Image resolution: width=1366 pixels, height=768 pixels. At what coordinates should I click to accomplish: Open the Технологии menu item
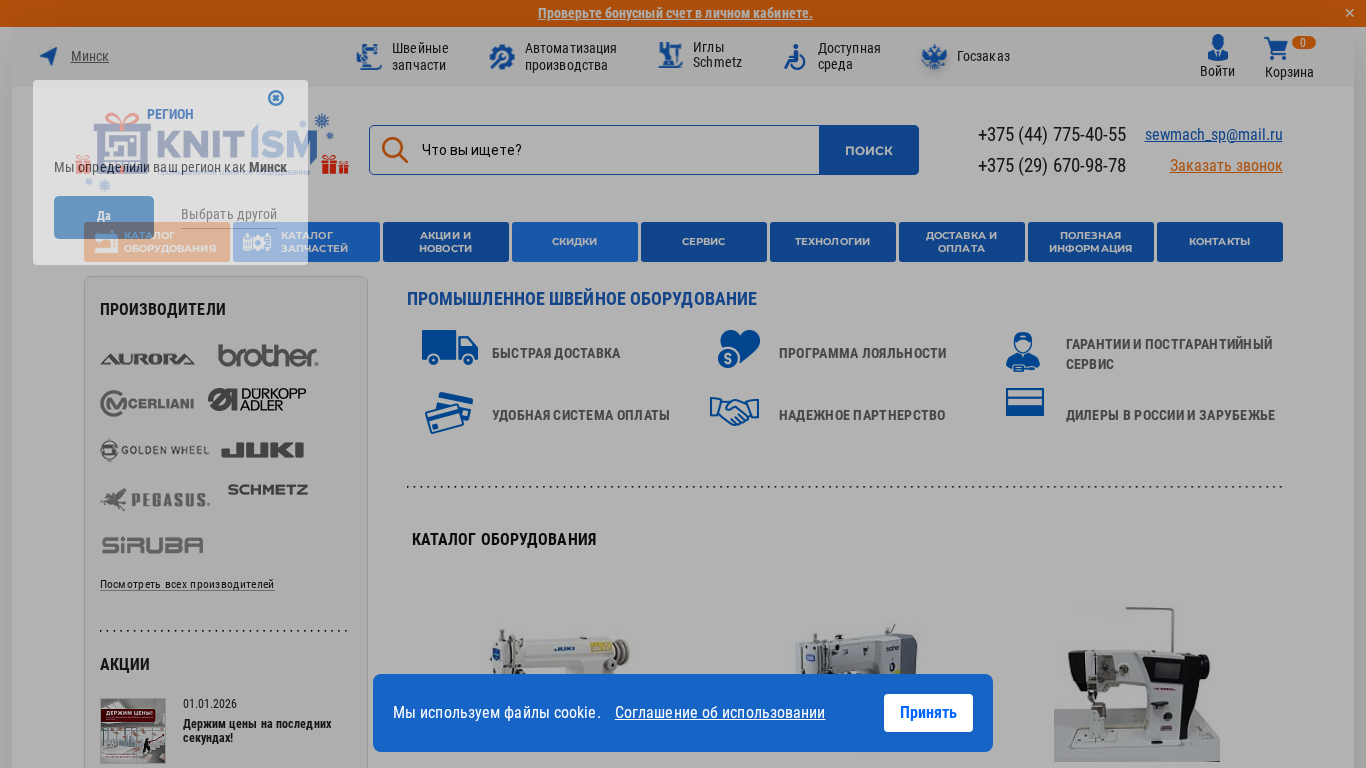pos(833,242)
